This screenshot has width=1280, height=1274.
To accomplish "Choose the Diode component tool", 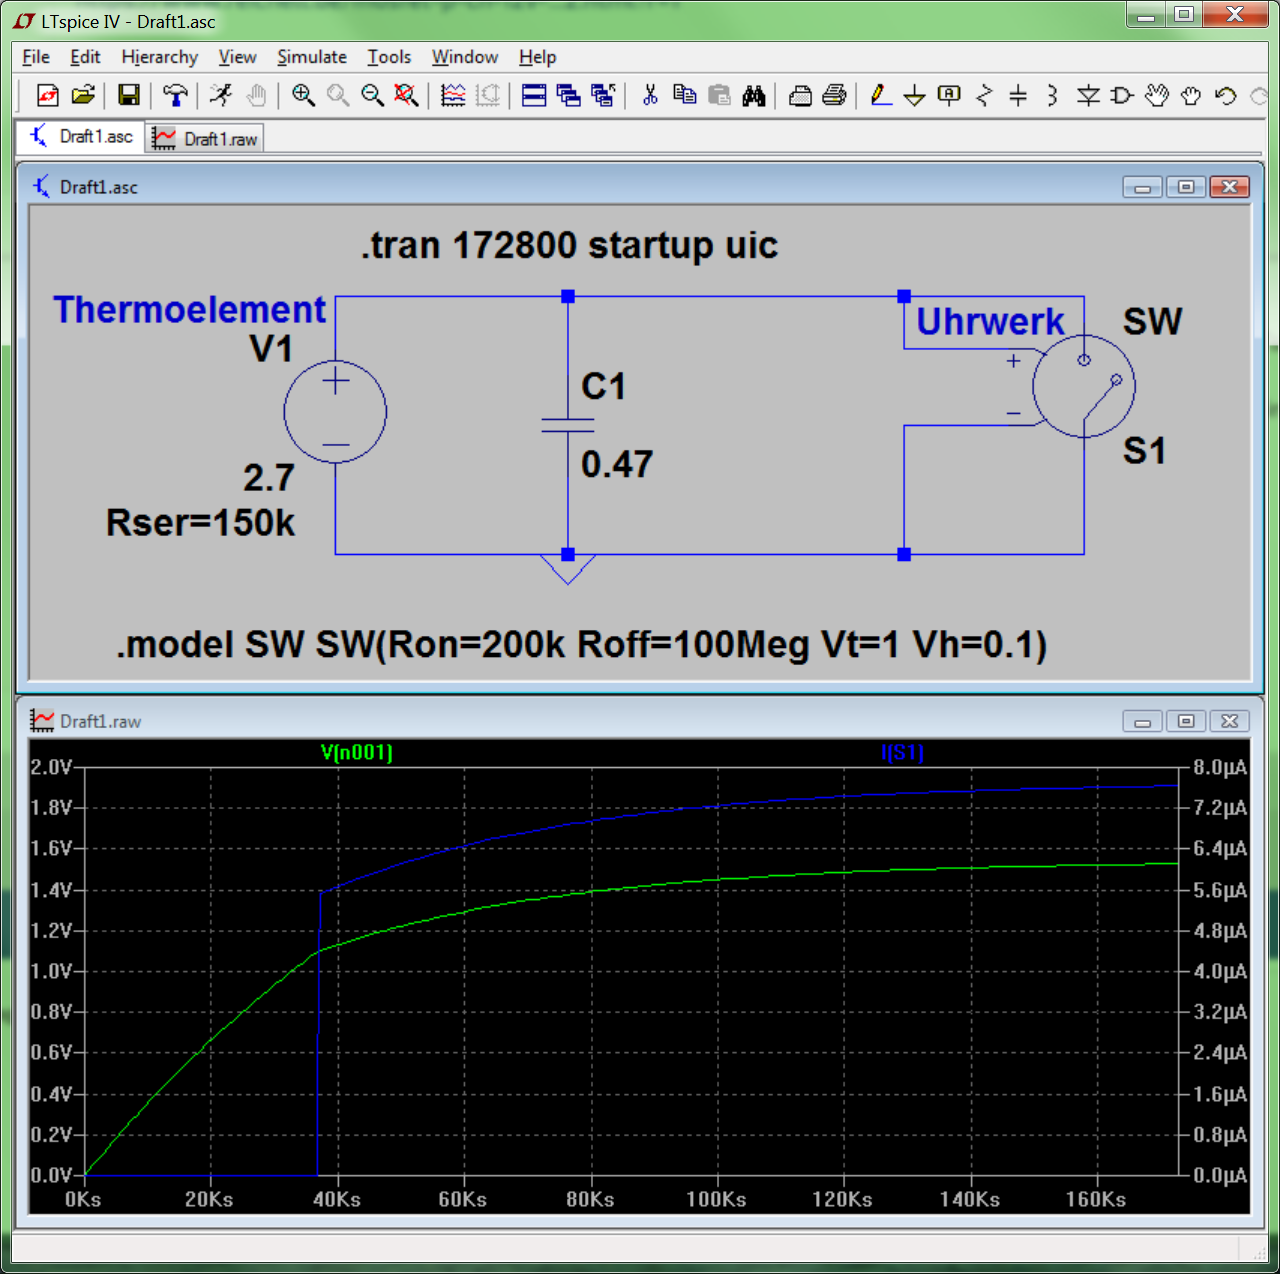I will coord(1088,95).
